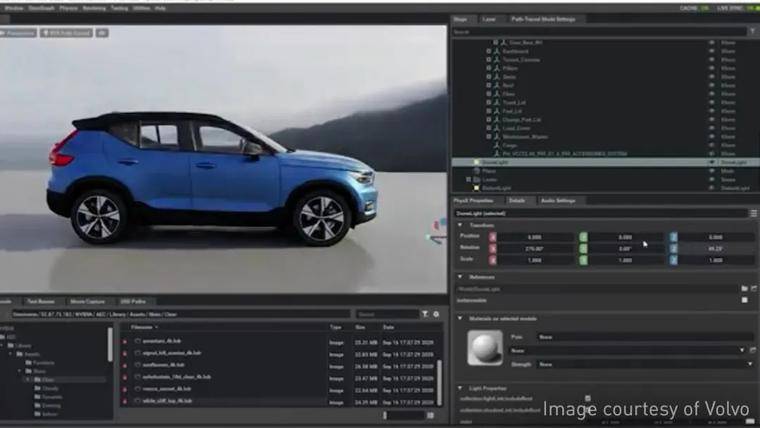Click the folder icon in References row

pos(744,288)
